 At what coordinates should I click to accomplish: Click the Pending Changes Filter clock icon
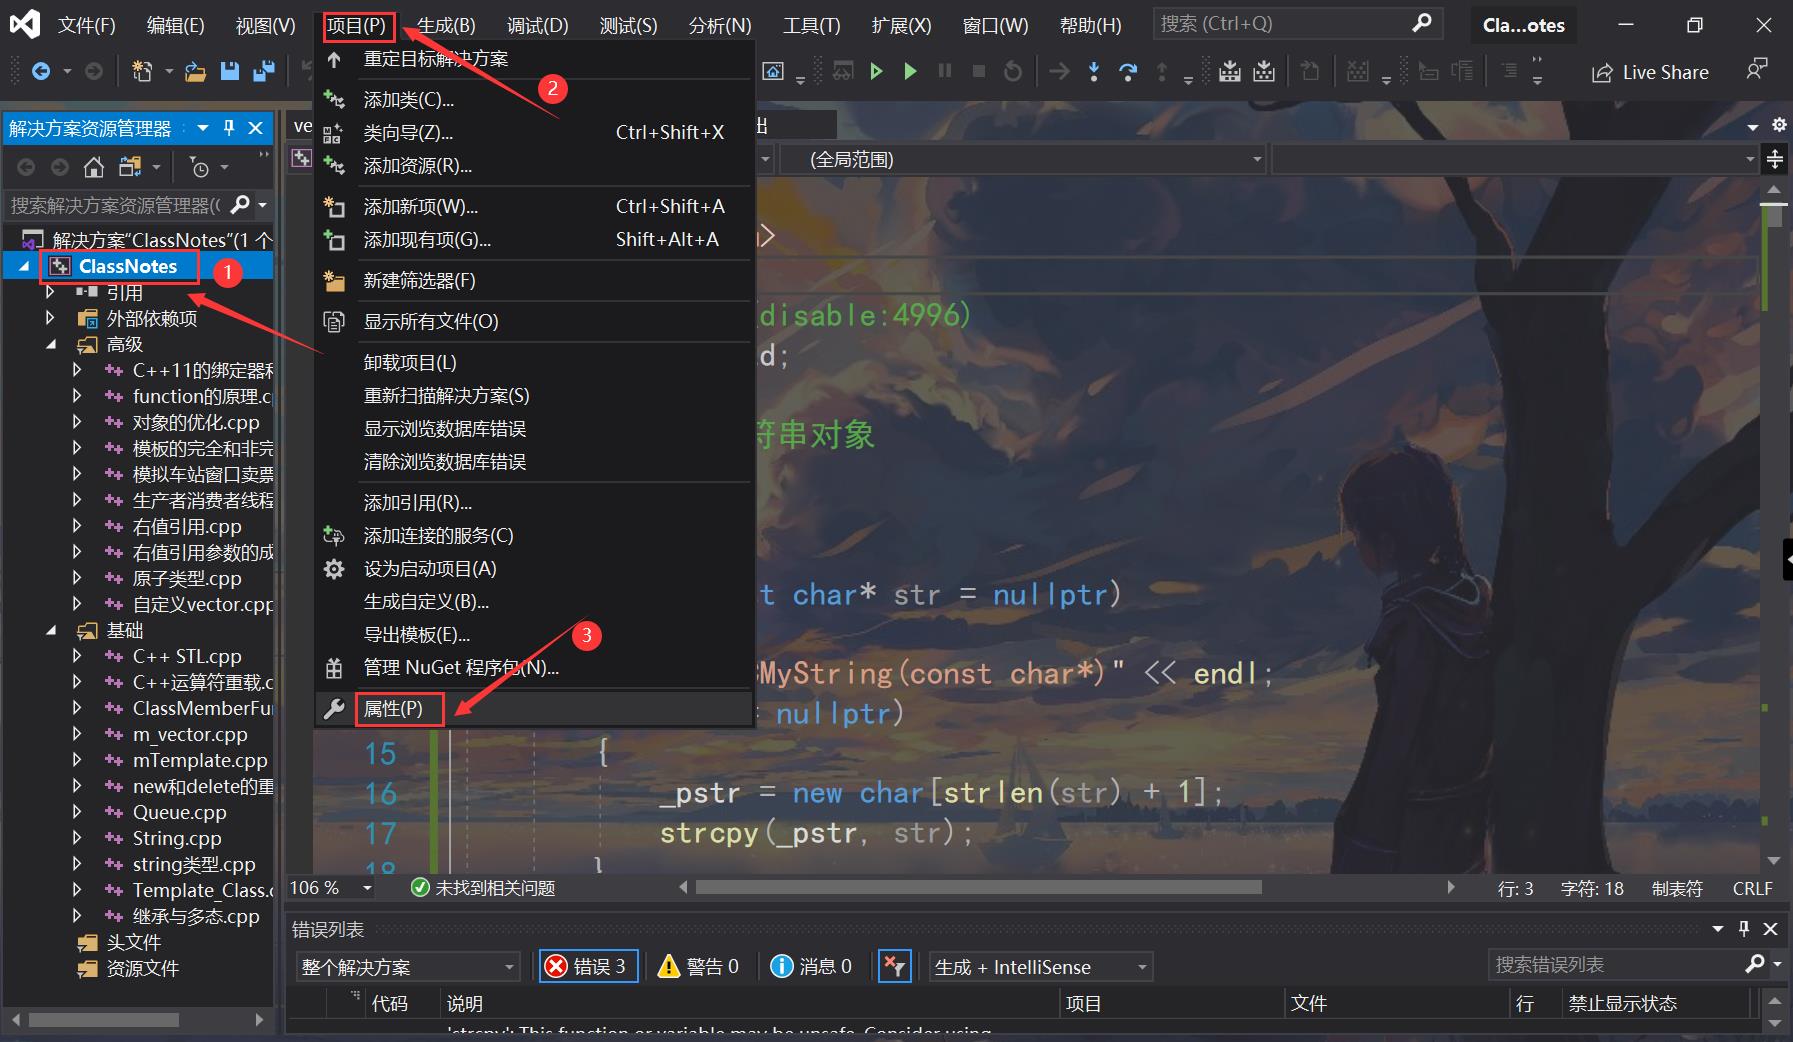tap(200, 167)
